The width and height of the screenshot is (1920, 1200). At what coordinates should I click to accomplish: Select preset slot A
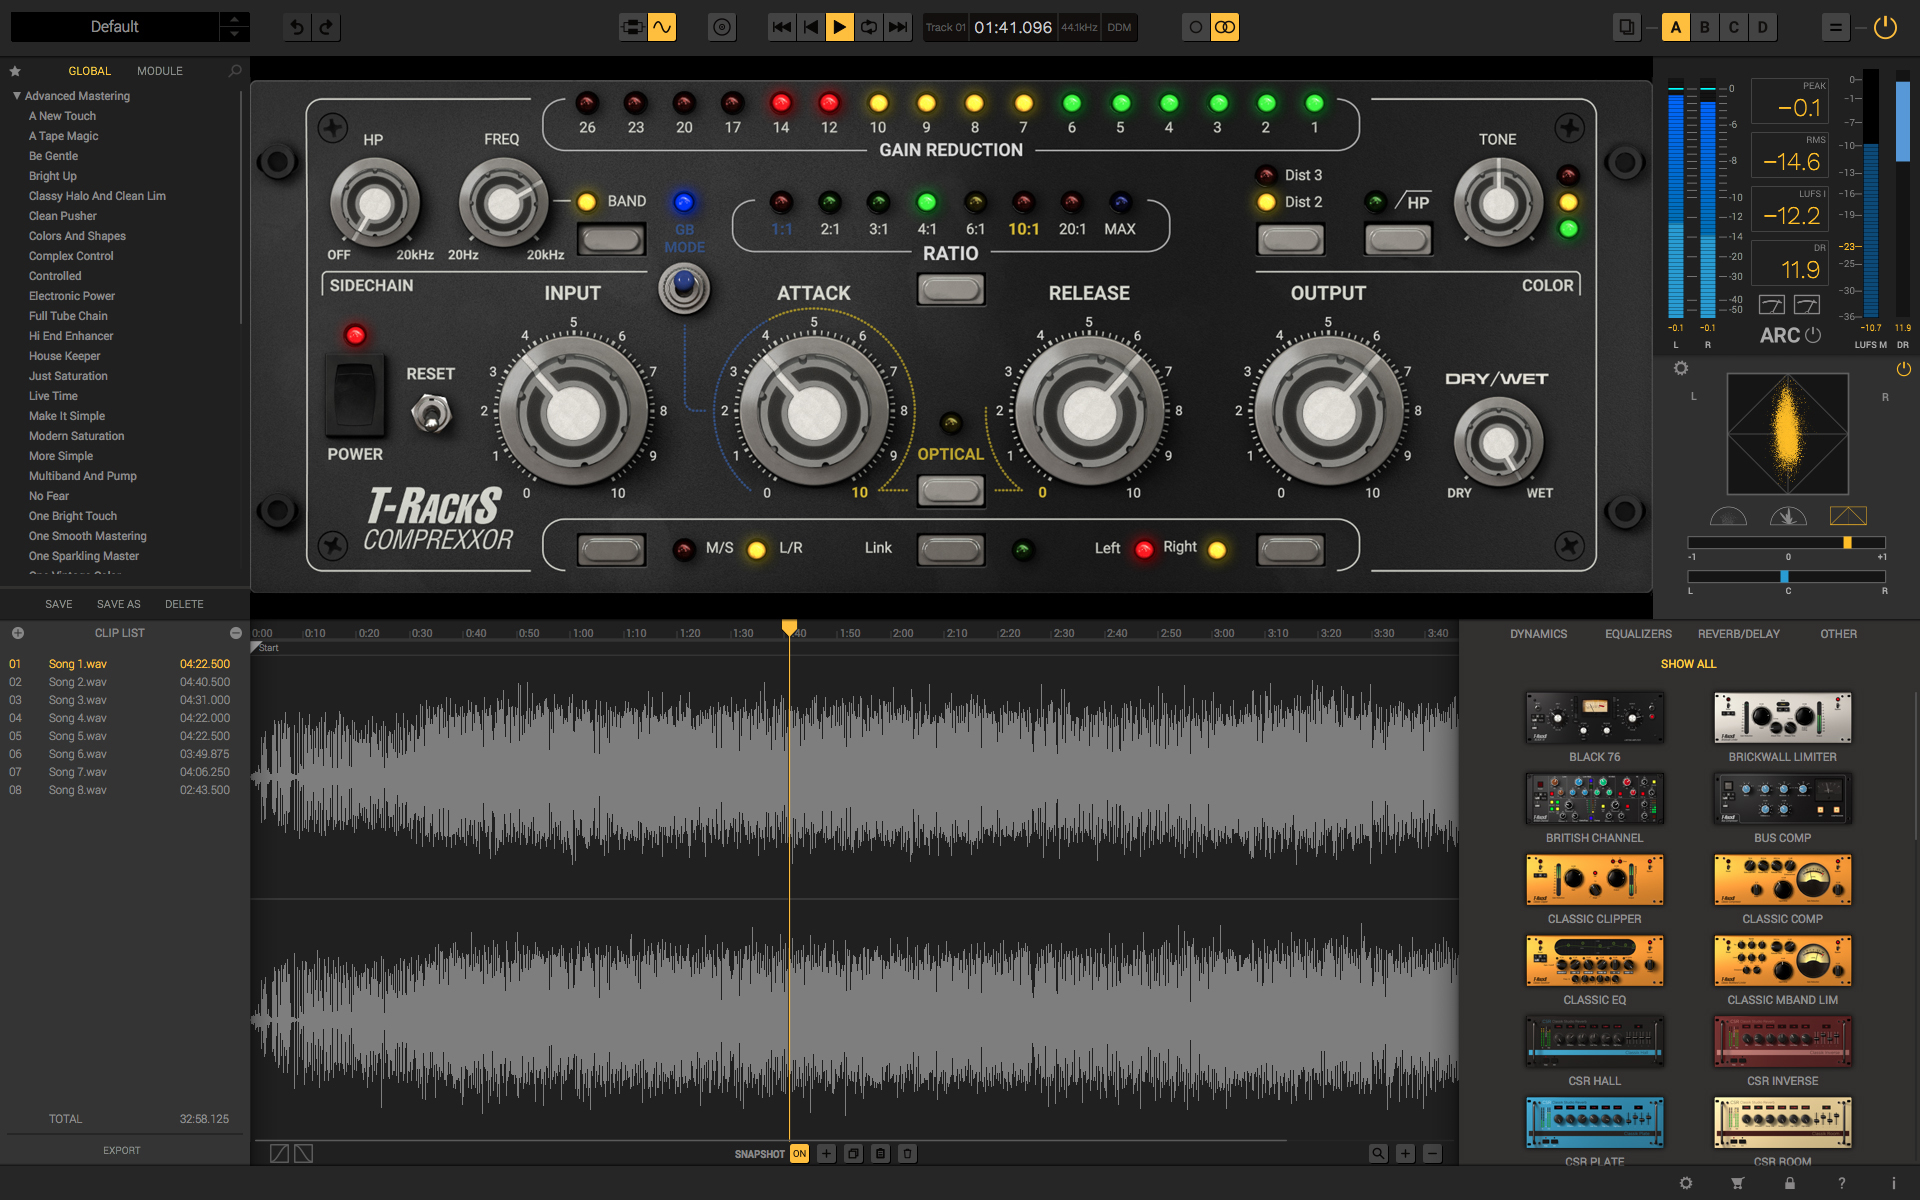click(x=1676, y=27)
